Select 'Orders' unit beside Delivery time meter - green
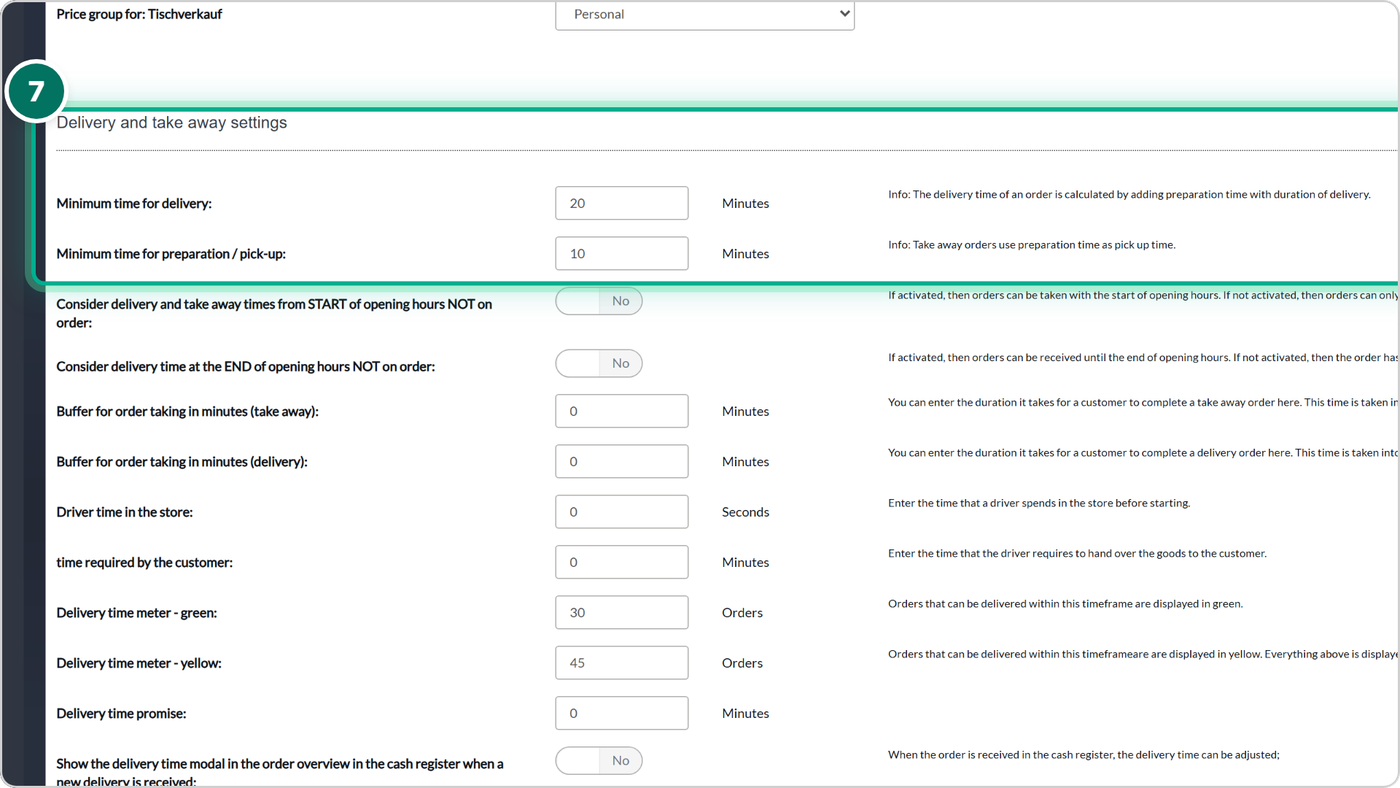The height and width of the screenshot is (788, 1400). pyautogui.click(x=742, y=613)
